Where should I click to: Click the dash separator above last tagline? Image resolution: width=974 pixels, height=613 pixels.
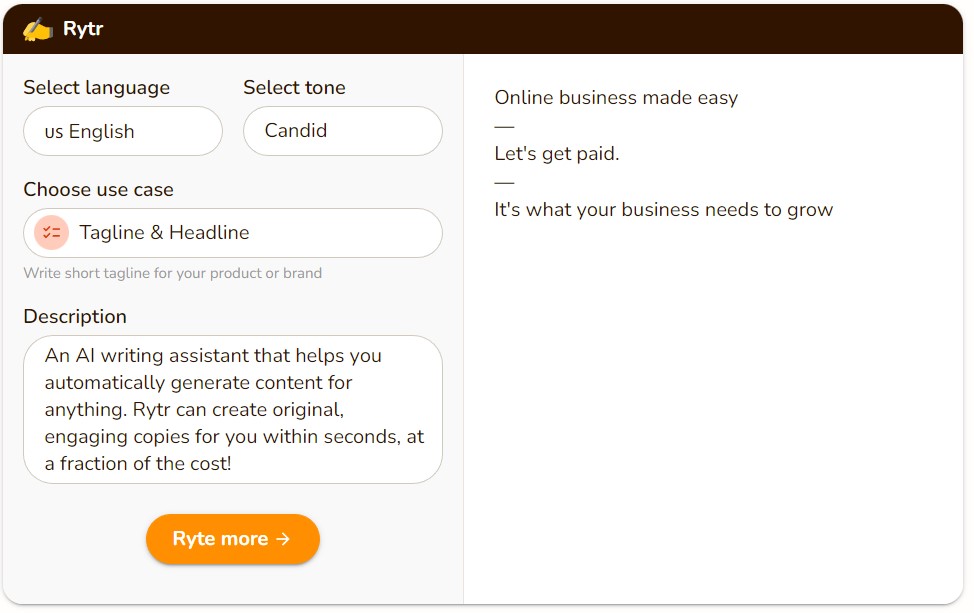pos(504,182)
